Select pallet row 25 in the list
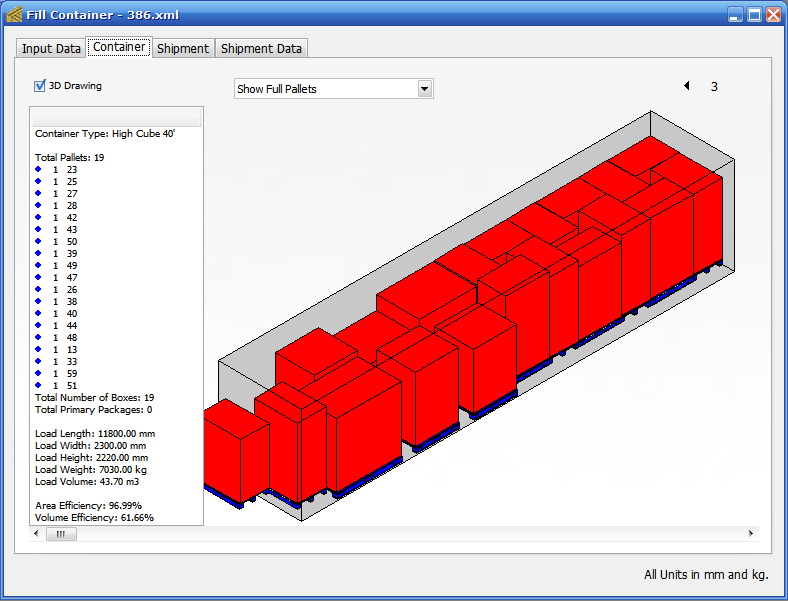 [x=56, y=182]
